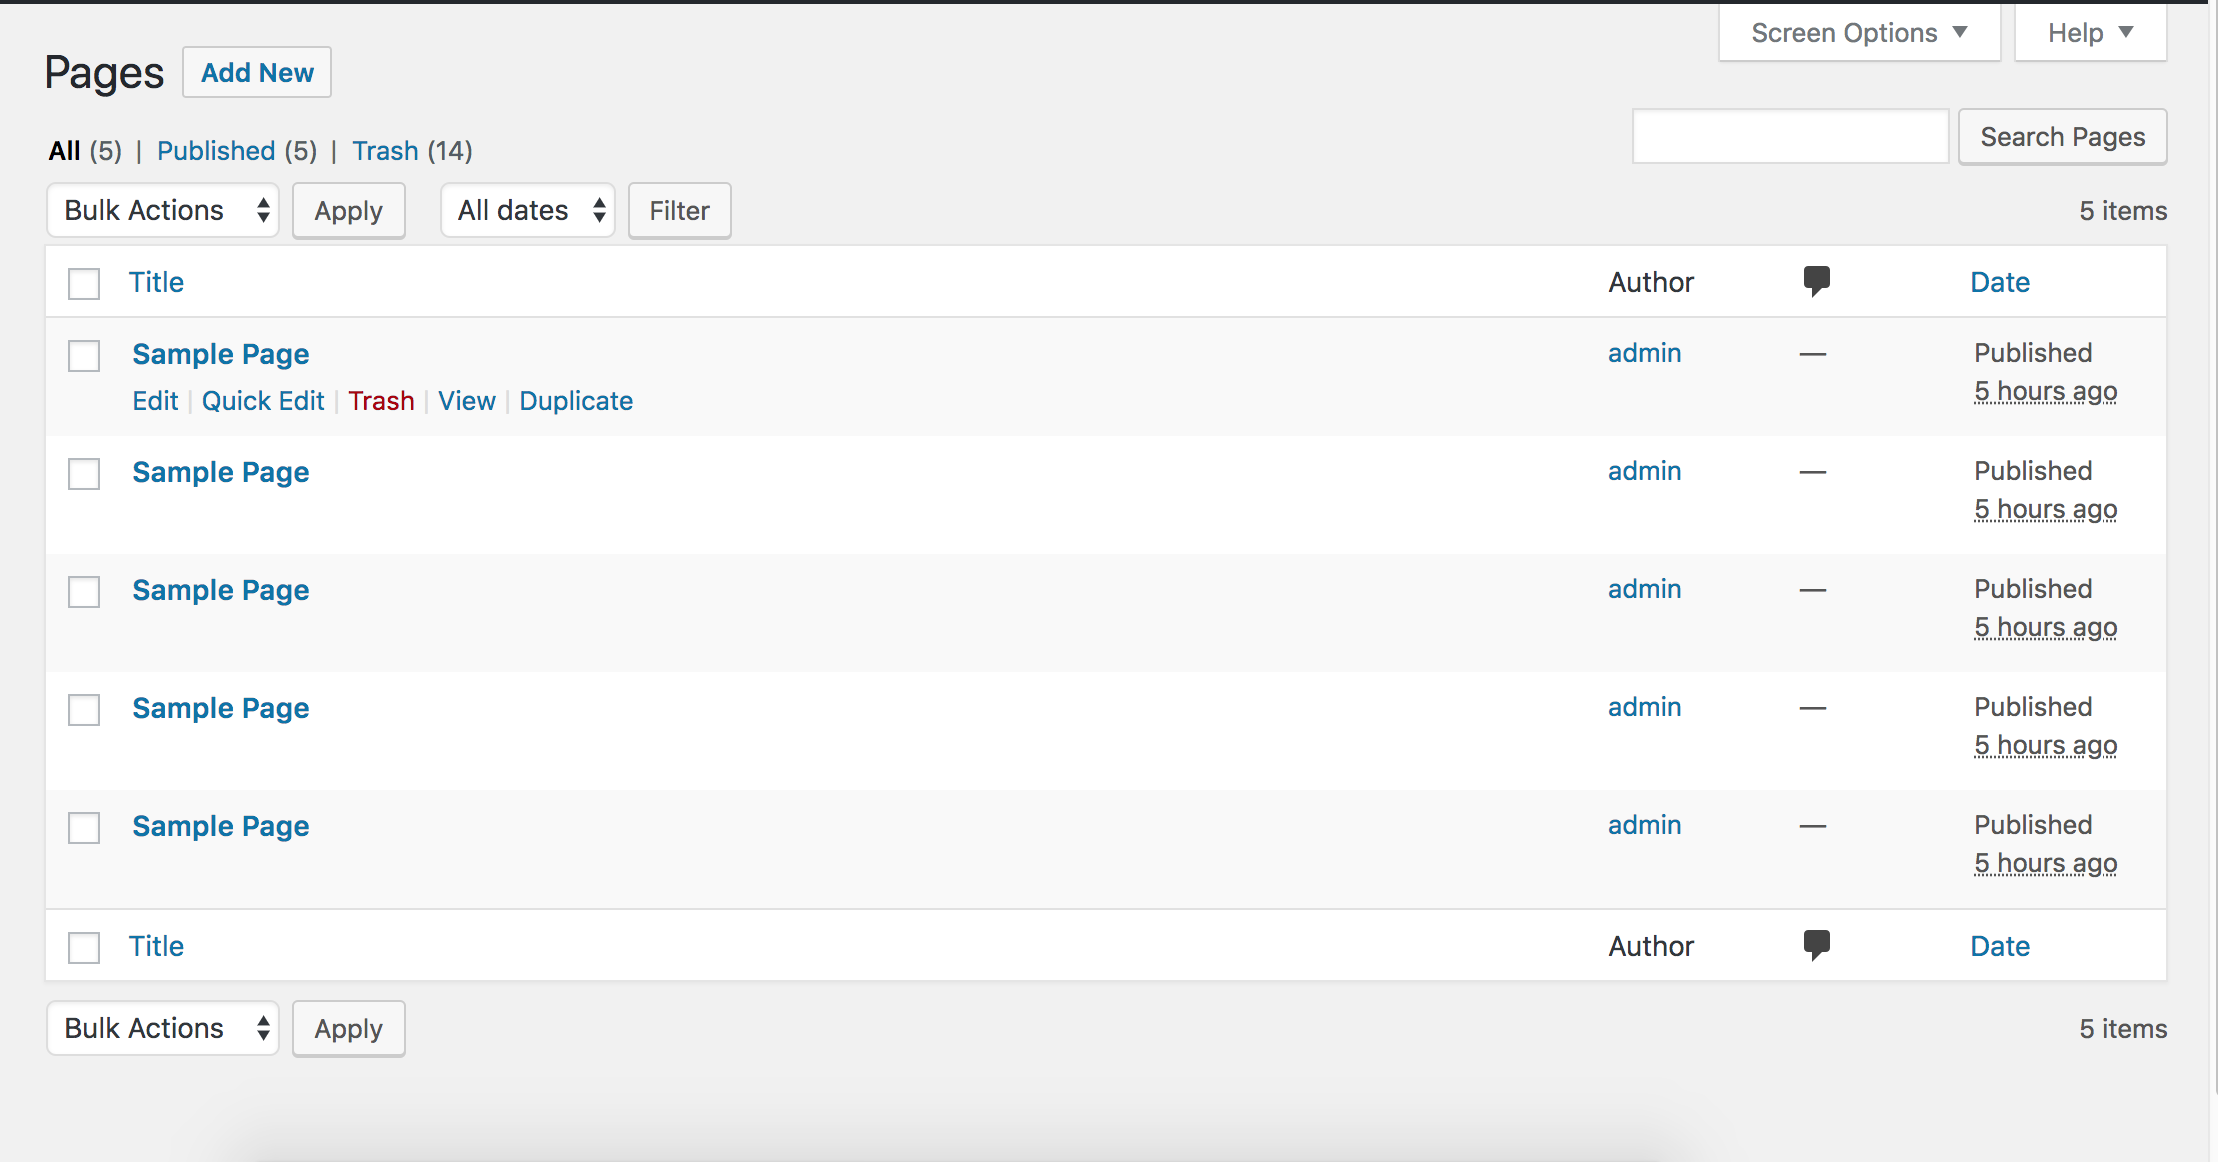Click the comments icon in top header
Screen dimensions: 2218x1162
coord(1817,281)
